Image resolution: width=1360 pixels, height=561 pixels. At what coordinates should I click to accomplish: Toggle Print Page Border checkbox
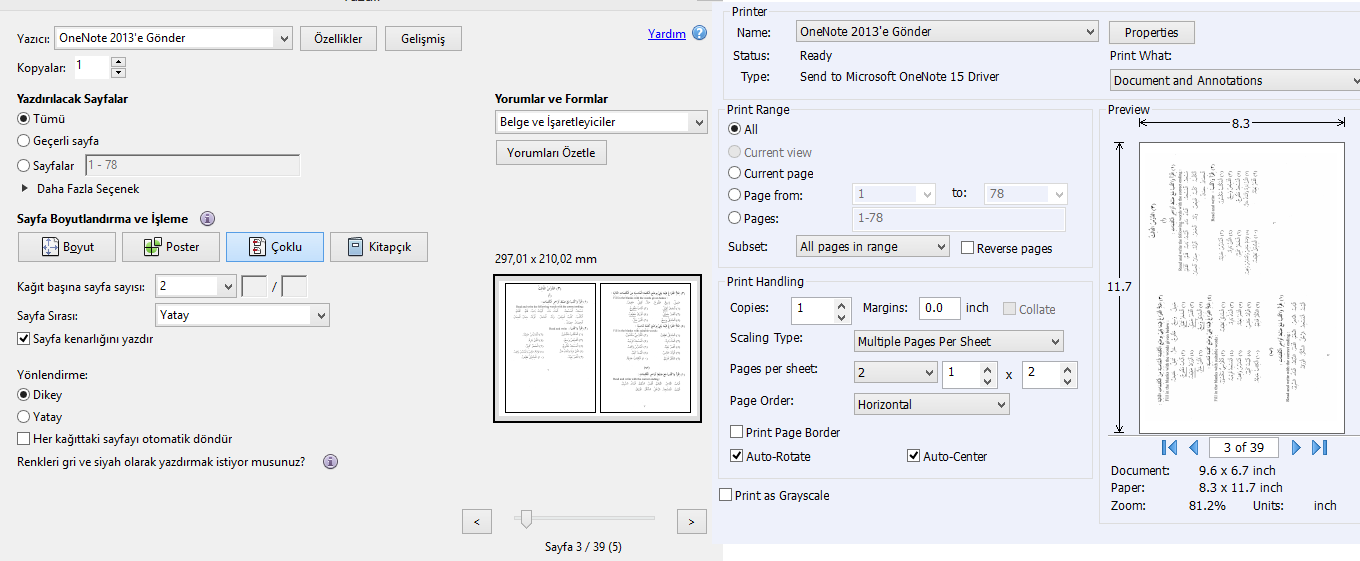tap(737, 433)
